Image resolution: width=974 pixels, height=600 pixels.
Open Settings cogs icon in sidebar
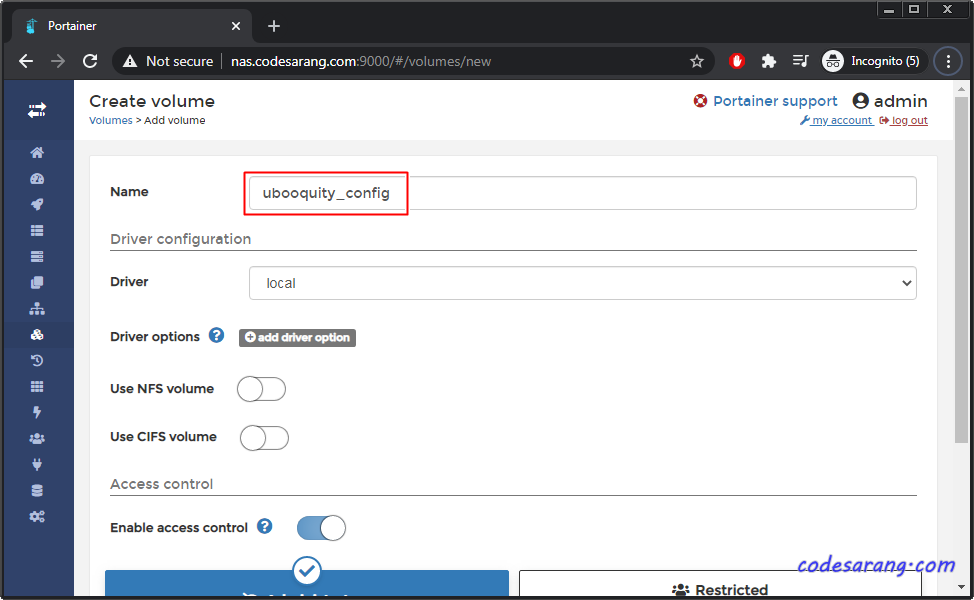(x=37, y=517)
